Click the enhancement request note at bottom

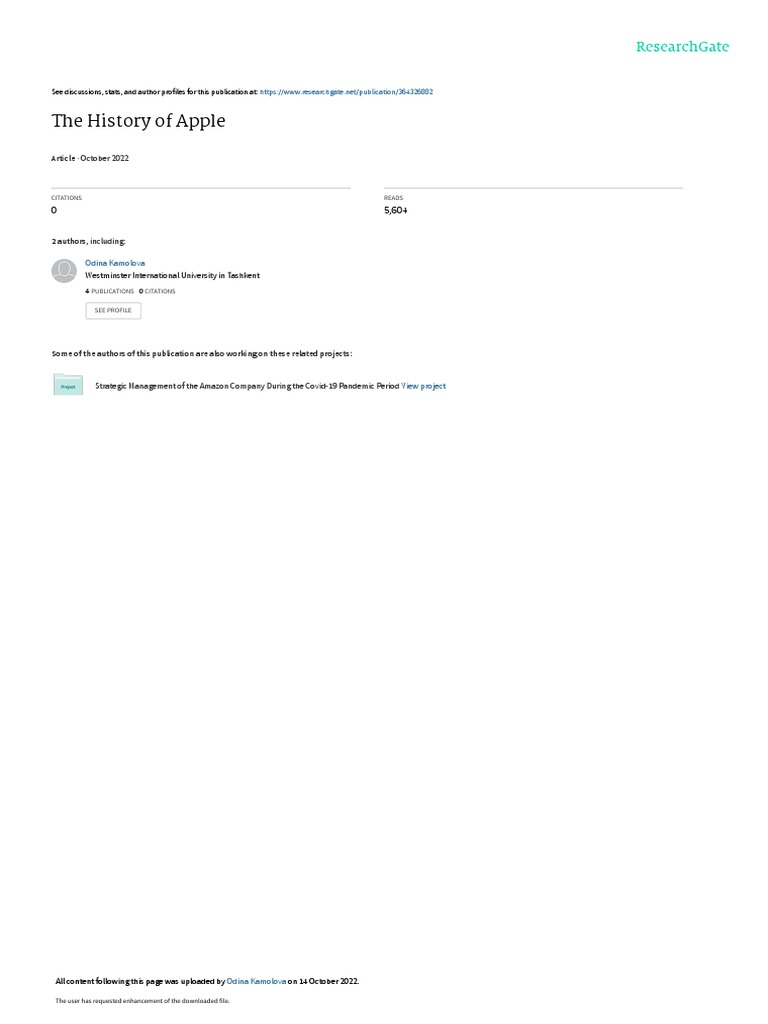point(142,1000)
